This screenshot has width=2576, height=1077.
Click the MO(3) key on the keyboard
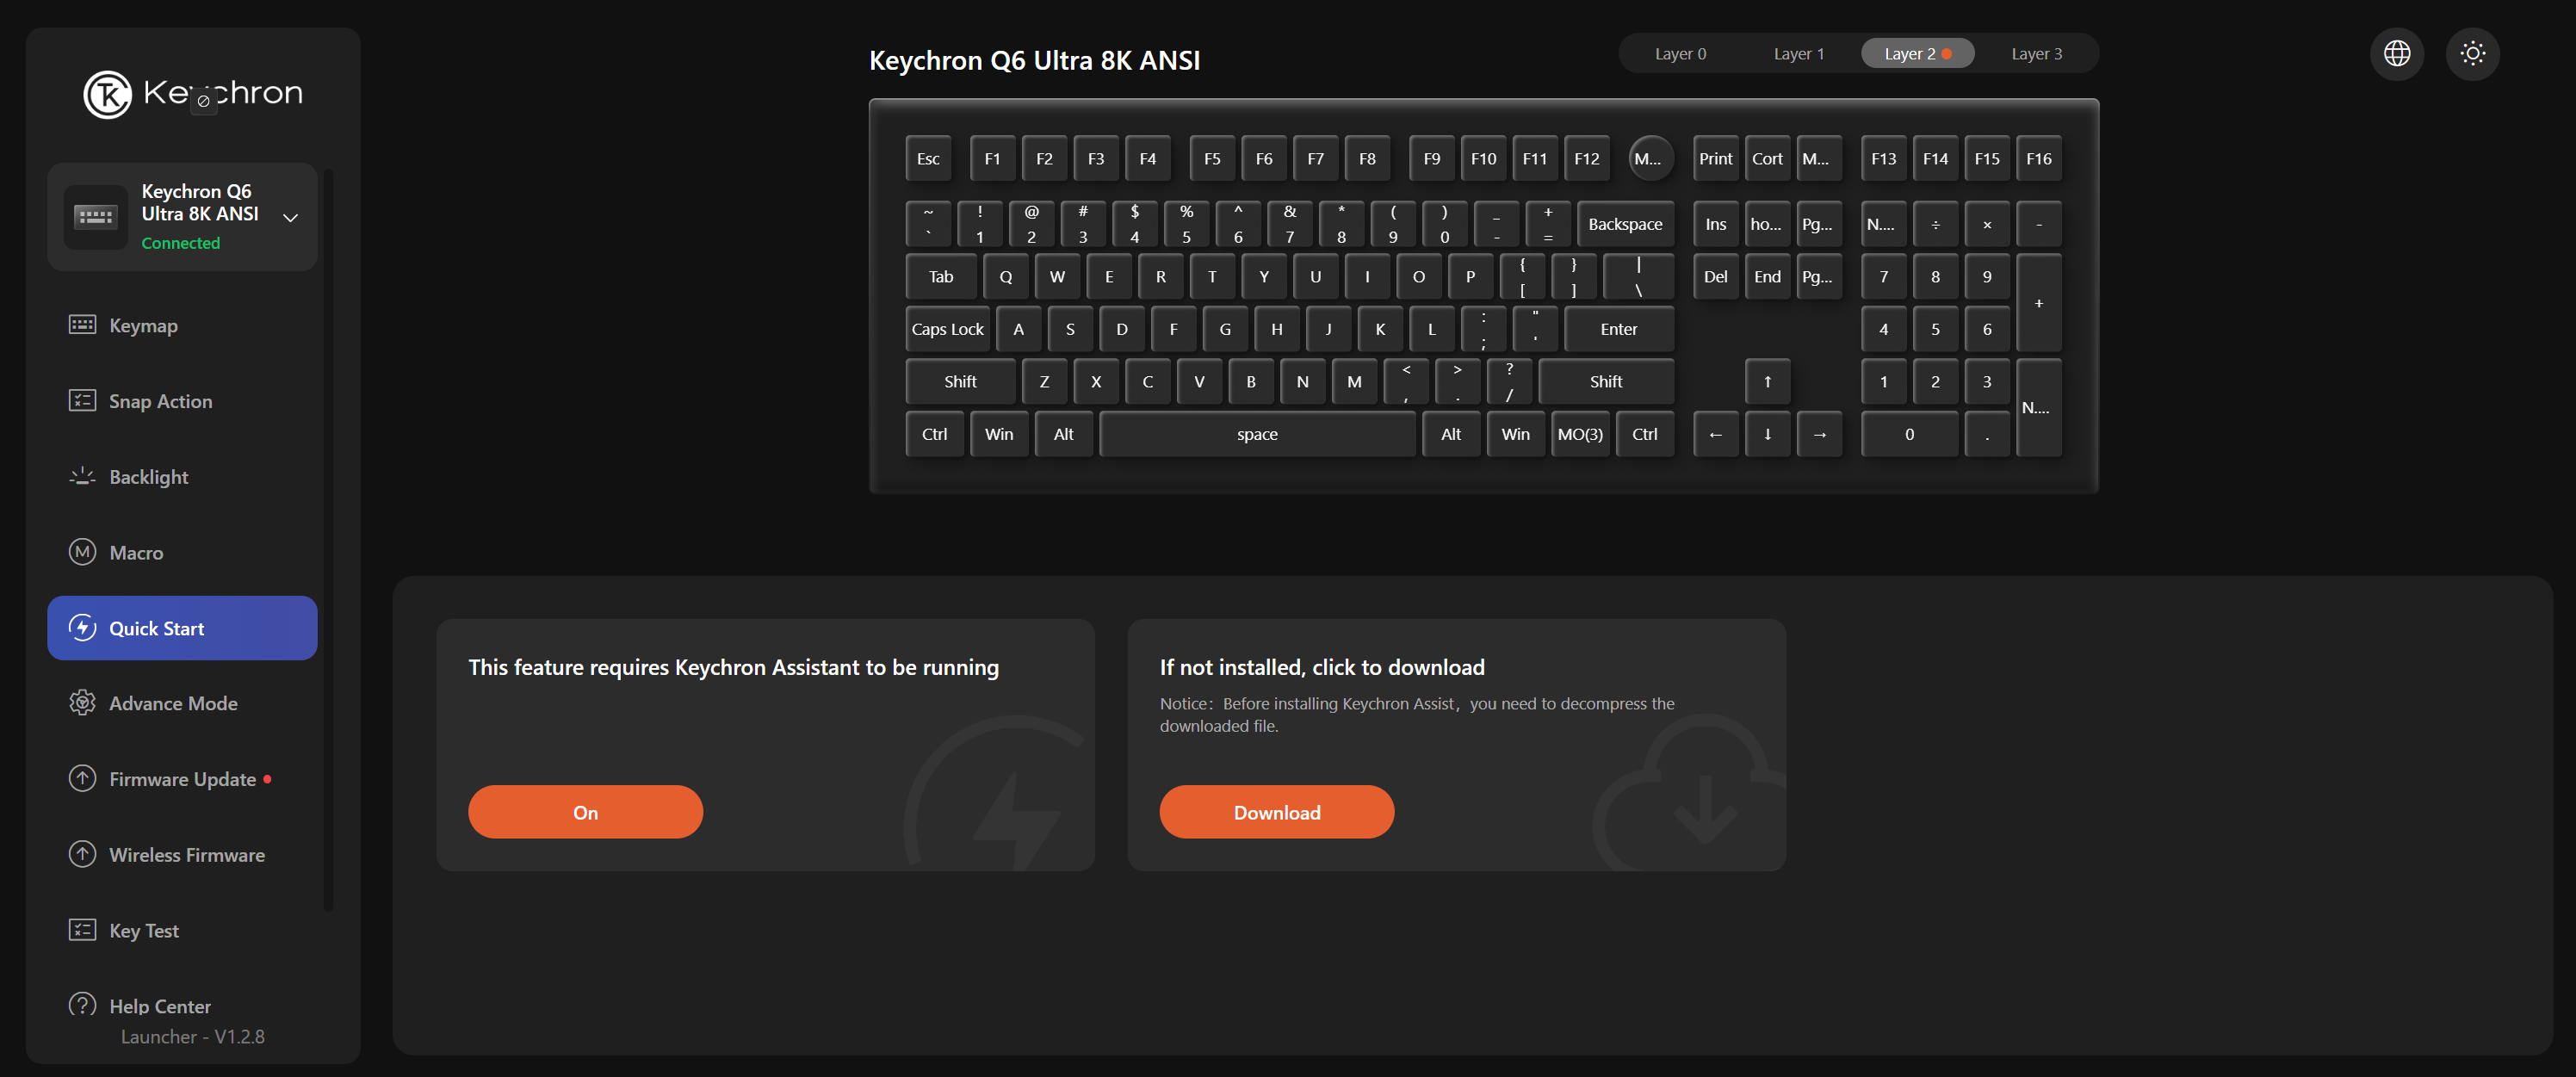tap(1579, 434)
